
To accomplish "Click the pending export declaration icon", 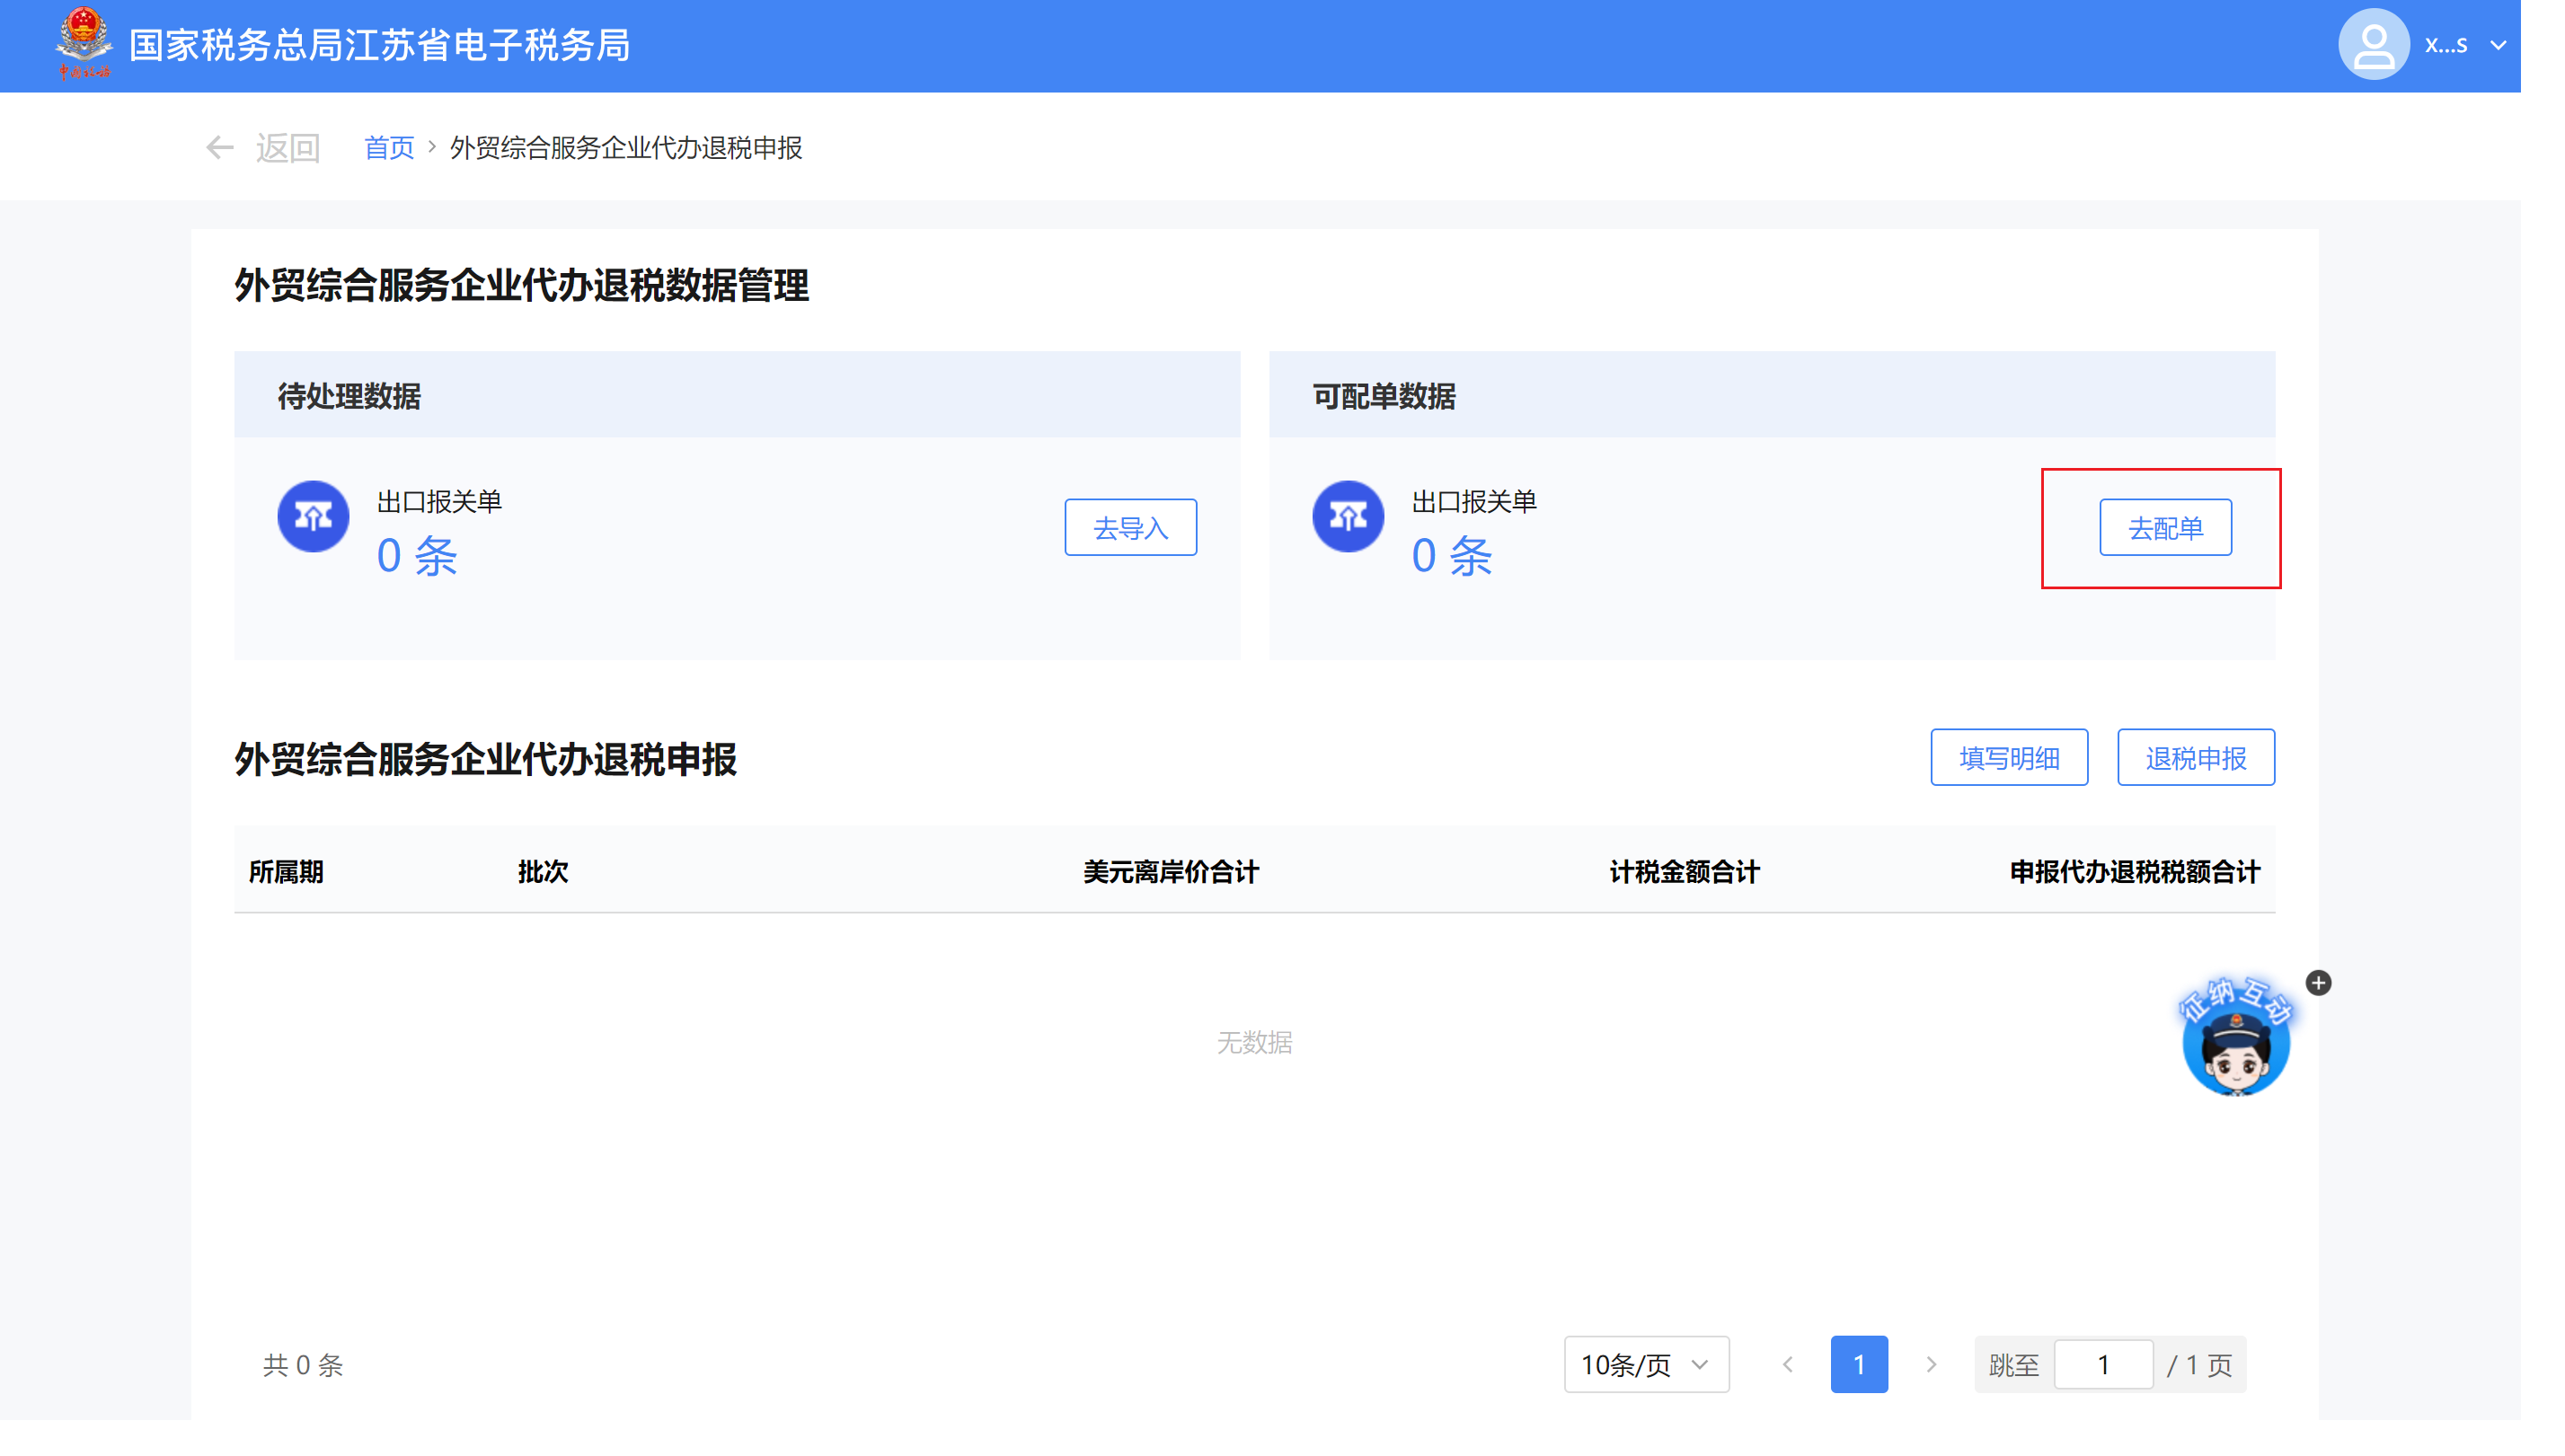I will [x=313, y=516].
